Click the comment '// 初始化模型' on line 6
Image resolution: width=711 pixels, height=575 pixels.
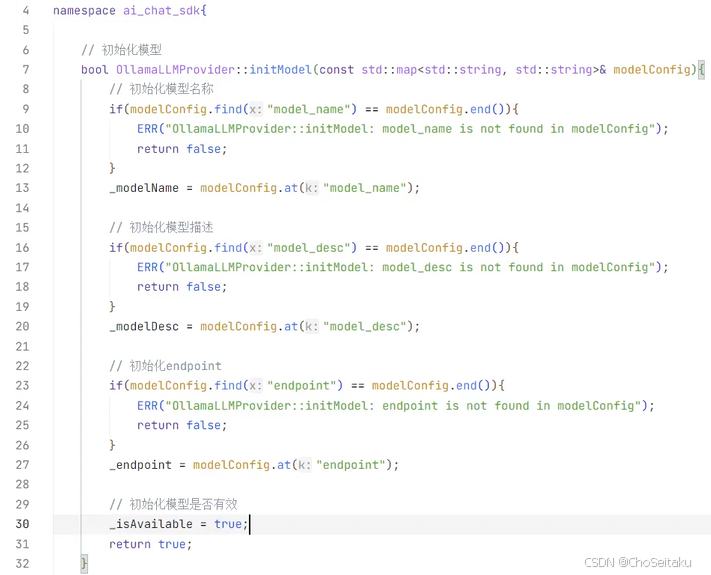(122, 49)
